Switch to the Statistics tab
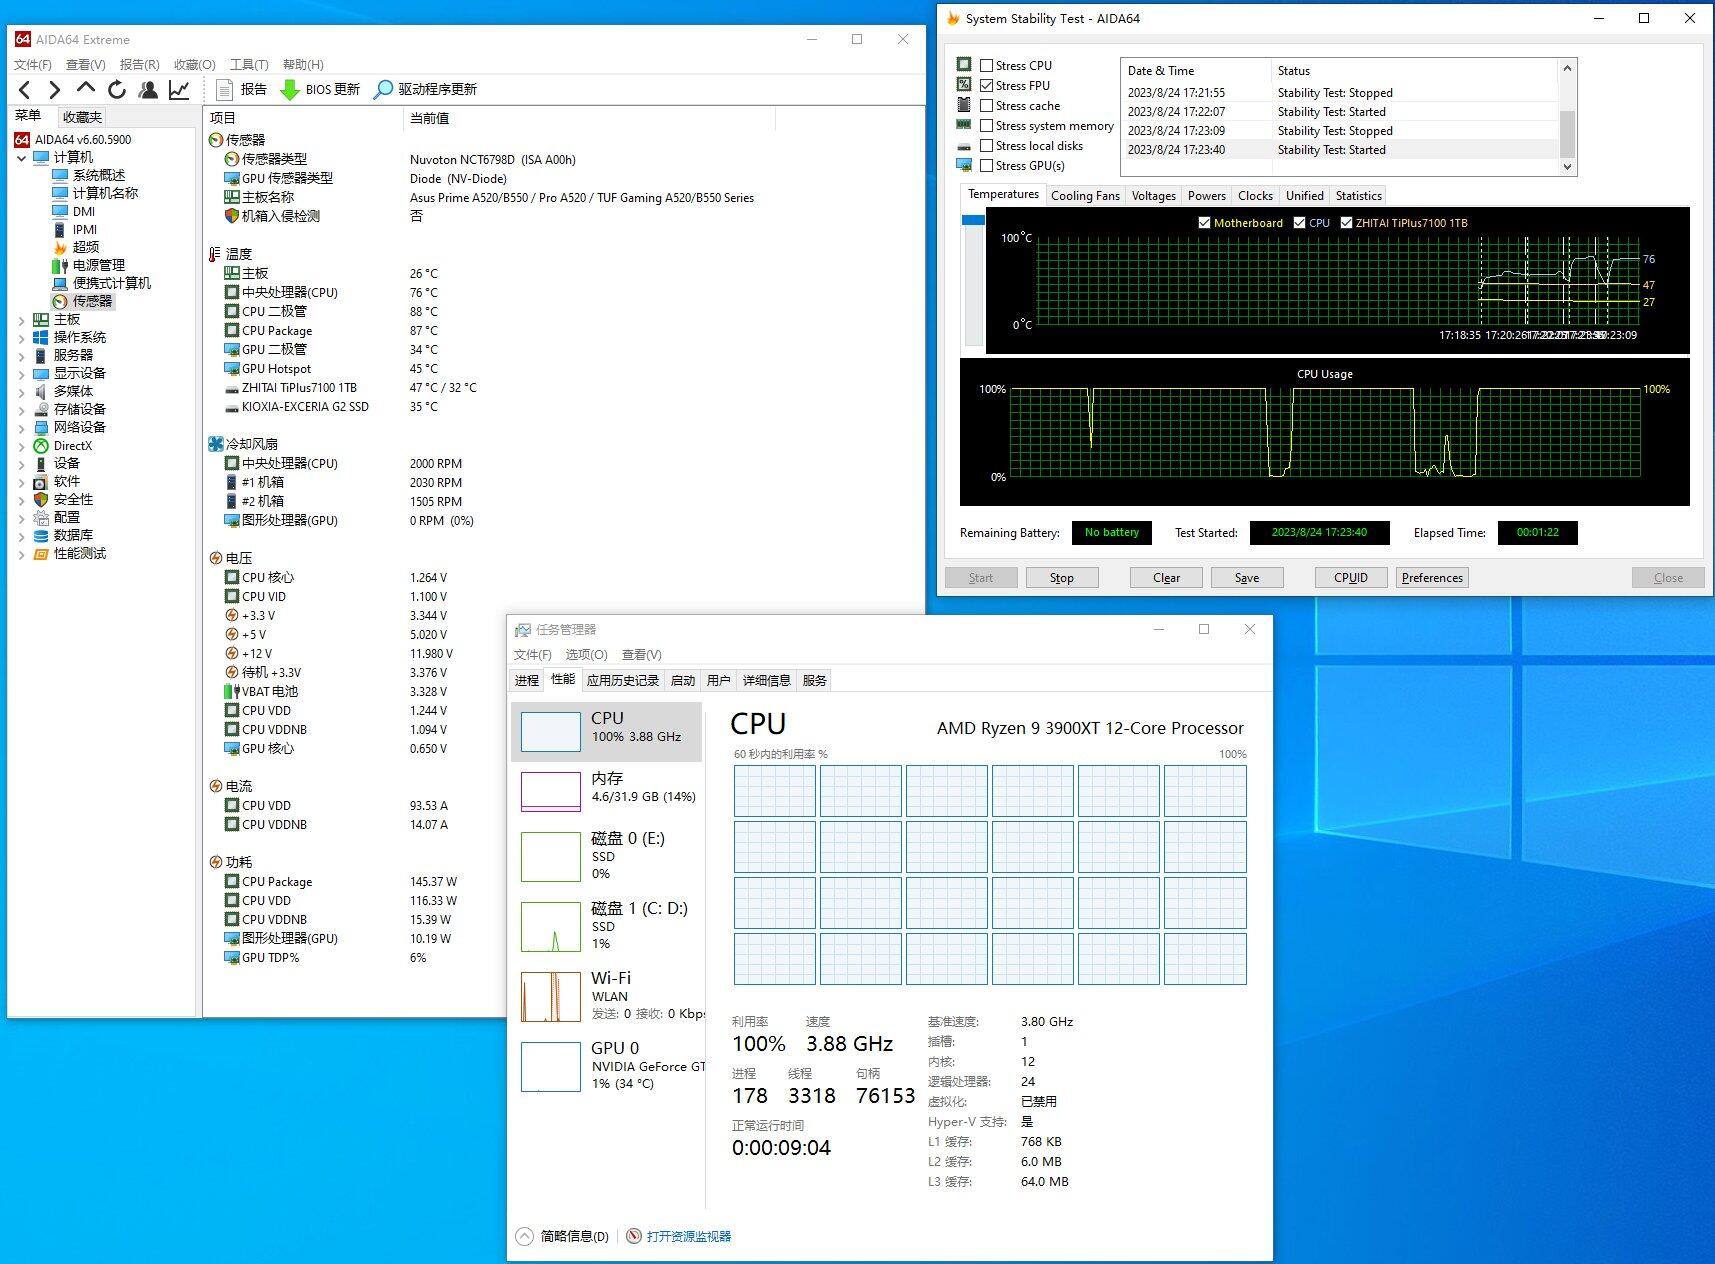The image size is (1715, 1264). click(x=1358, y=196)
